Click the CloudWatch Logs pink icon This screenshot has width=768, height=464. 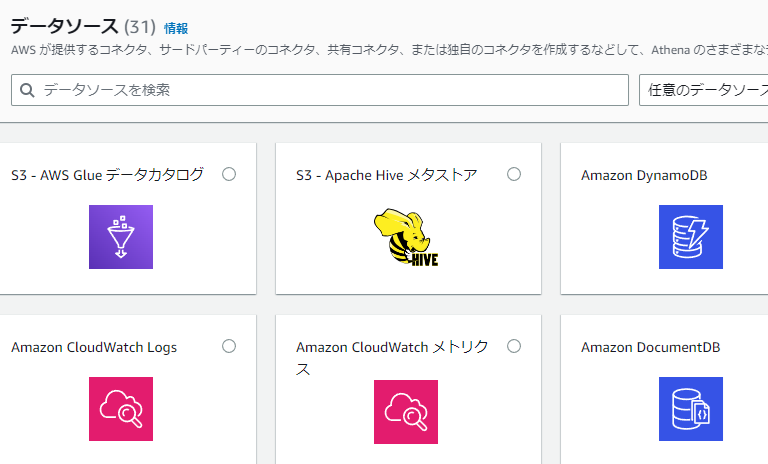pos(121,409)
